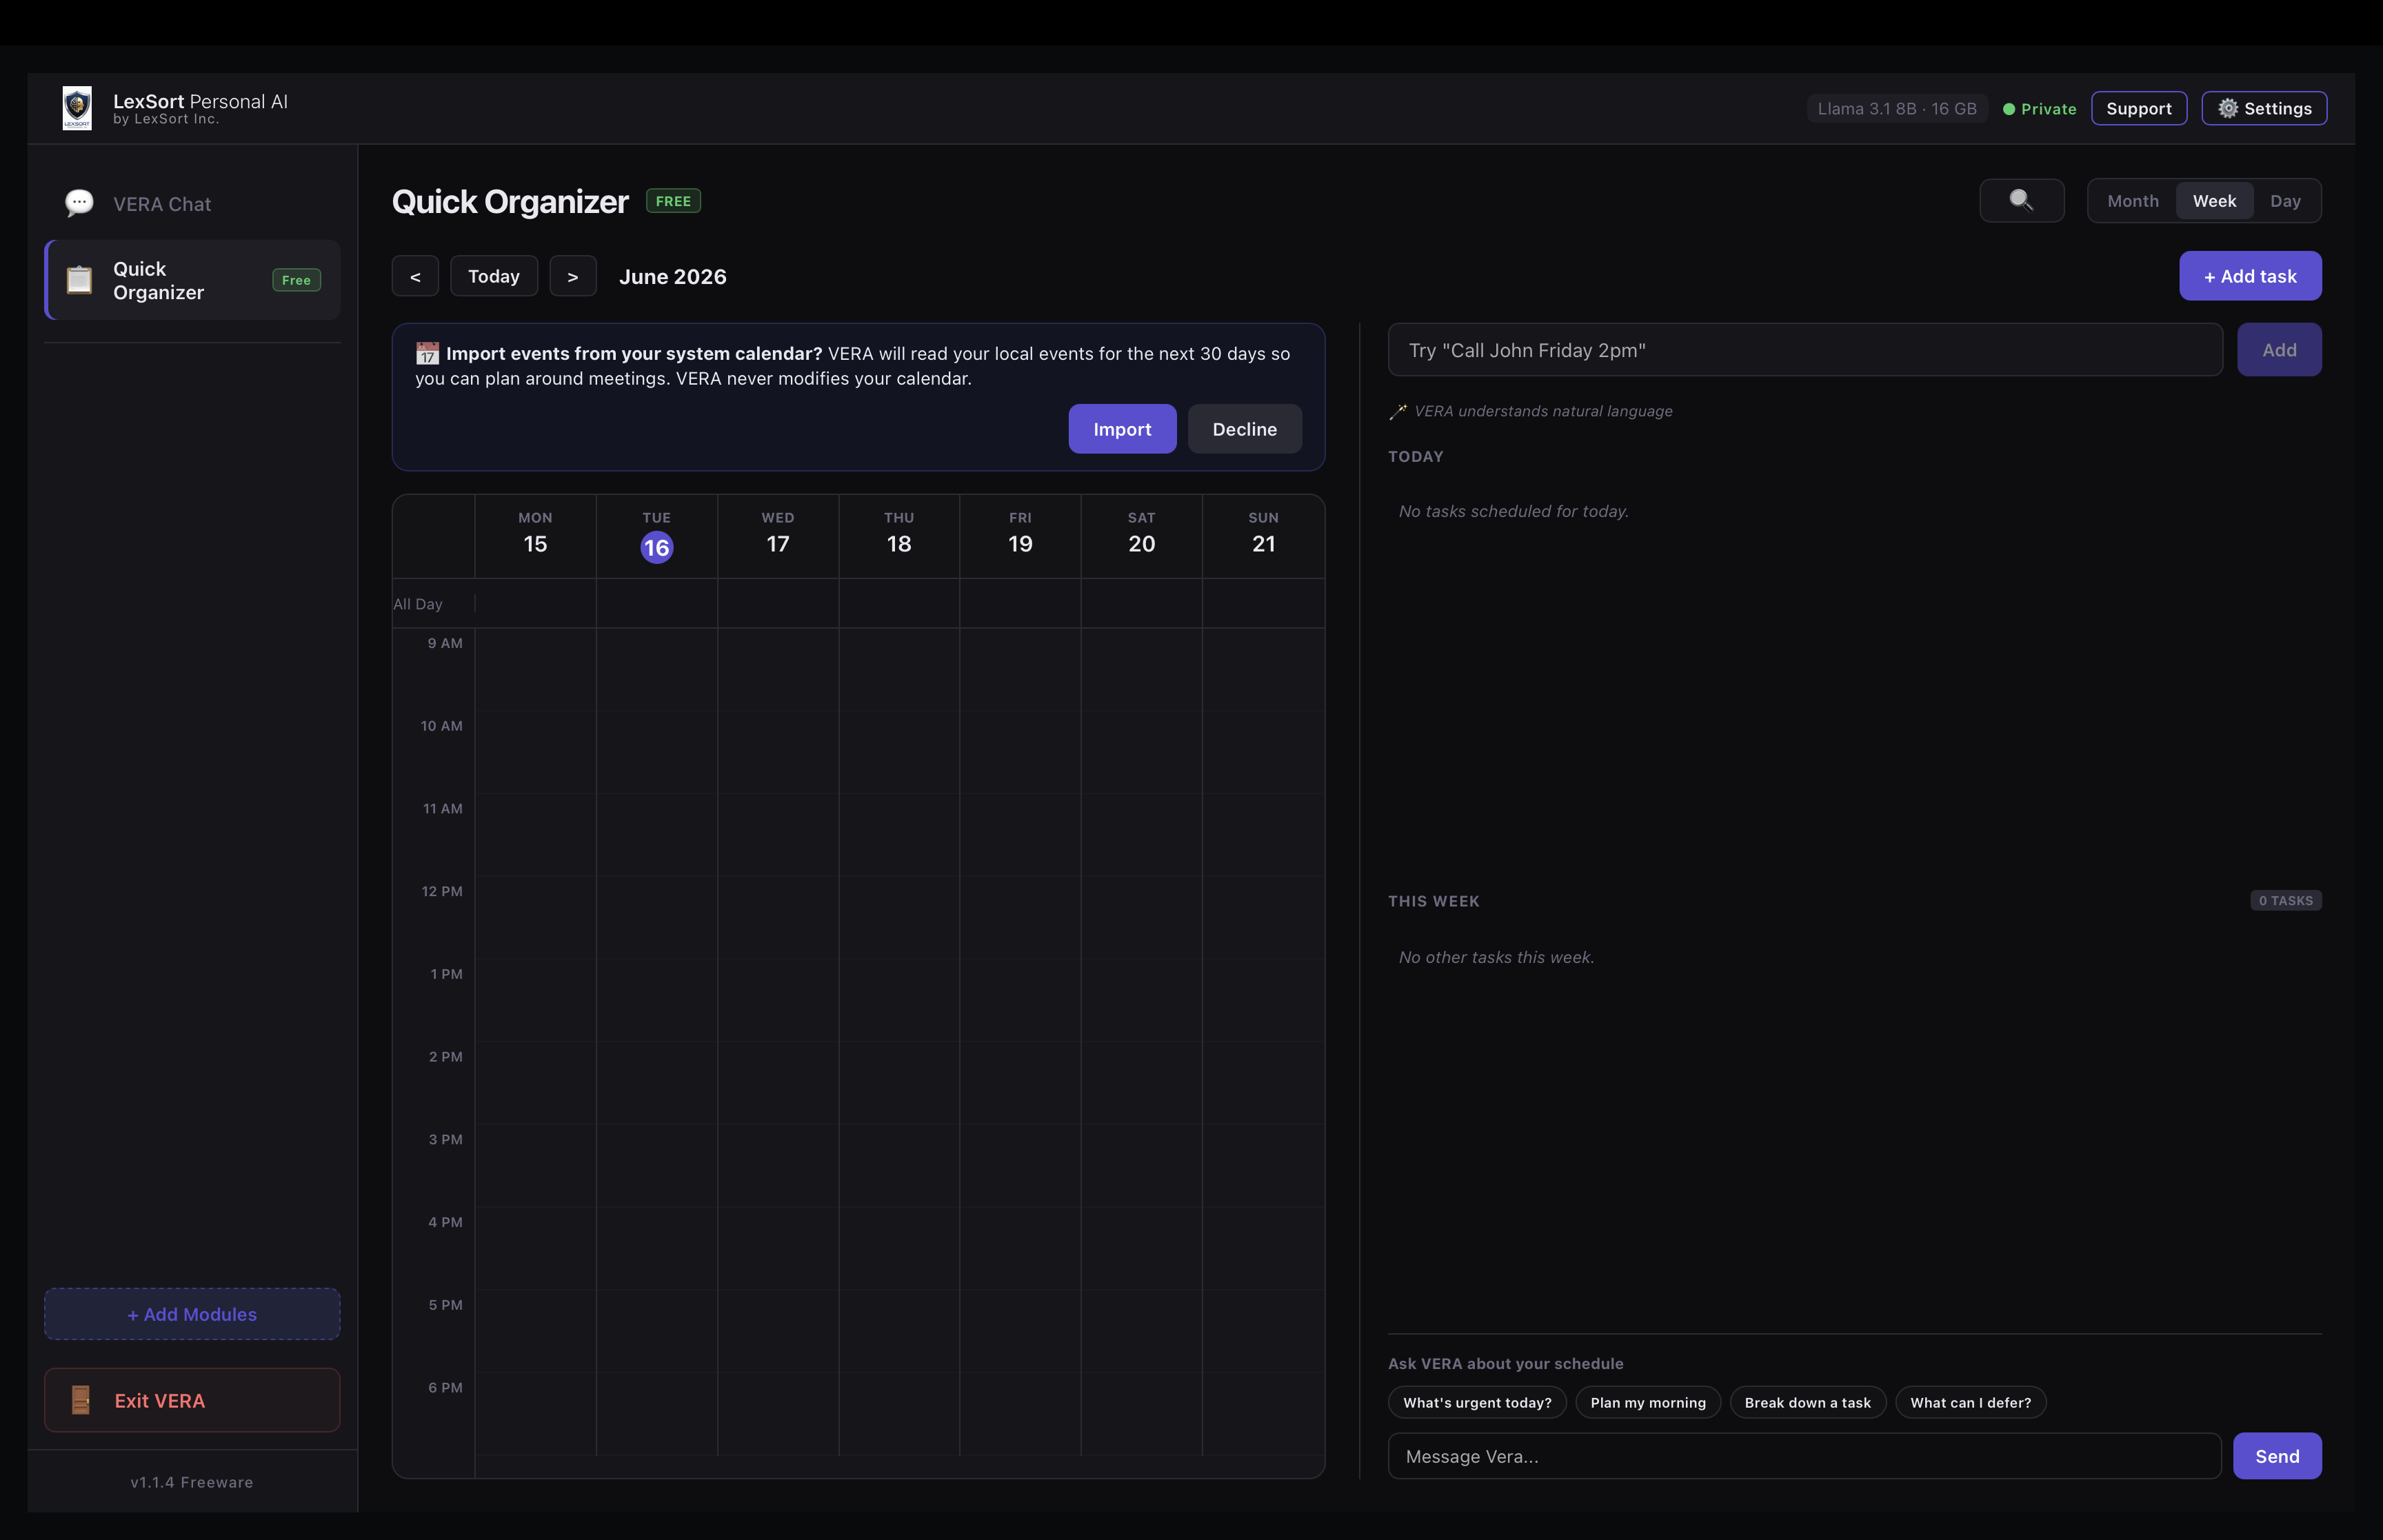The image size is (2383, 1540).
Task: Click the LexSort shield logo
Action: [77, 108]
